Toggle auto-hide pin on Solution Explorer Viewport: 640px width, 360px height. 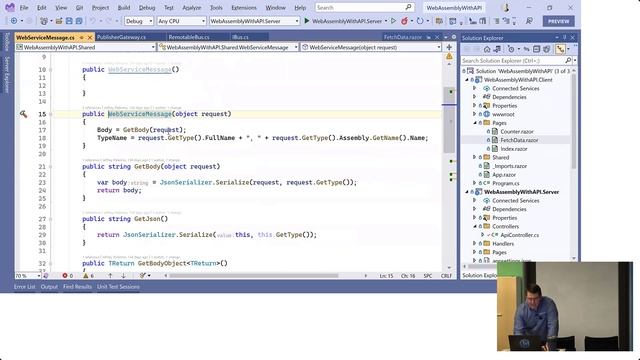(x=564, y=38)
